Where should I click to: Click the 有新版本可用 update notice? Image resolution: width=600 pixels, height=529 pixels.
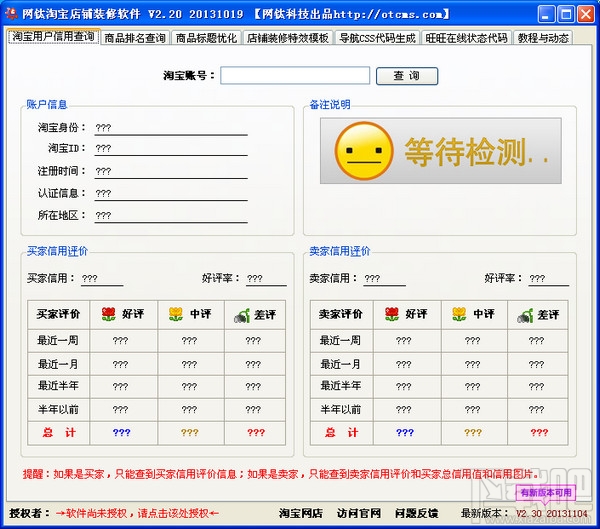546,493
